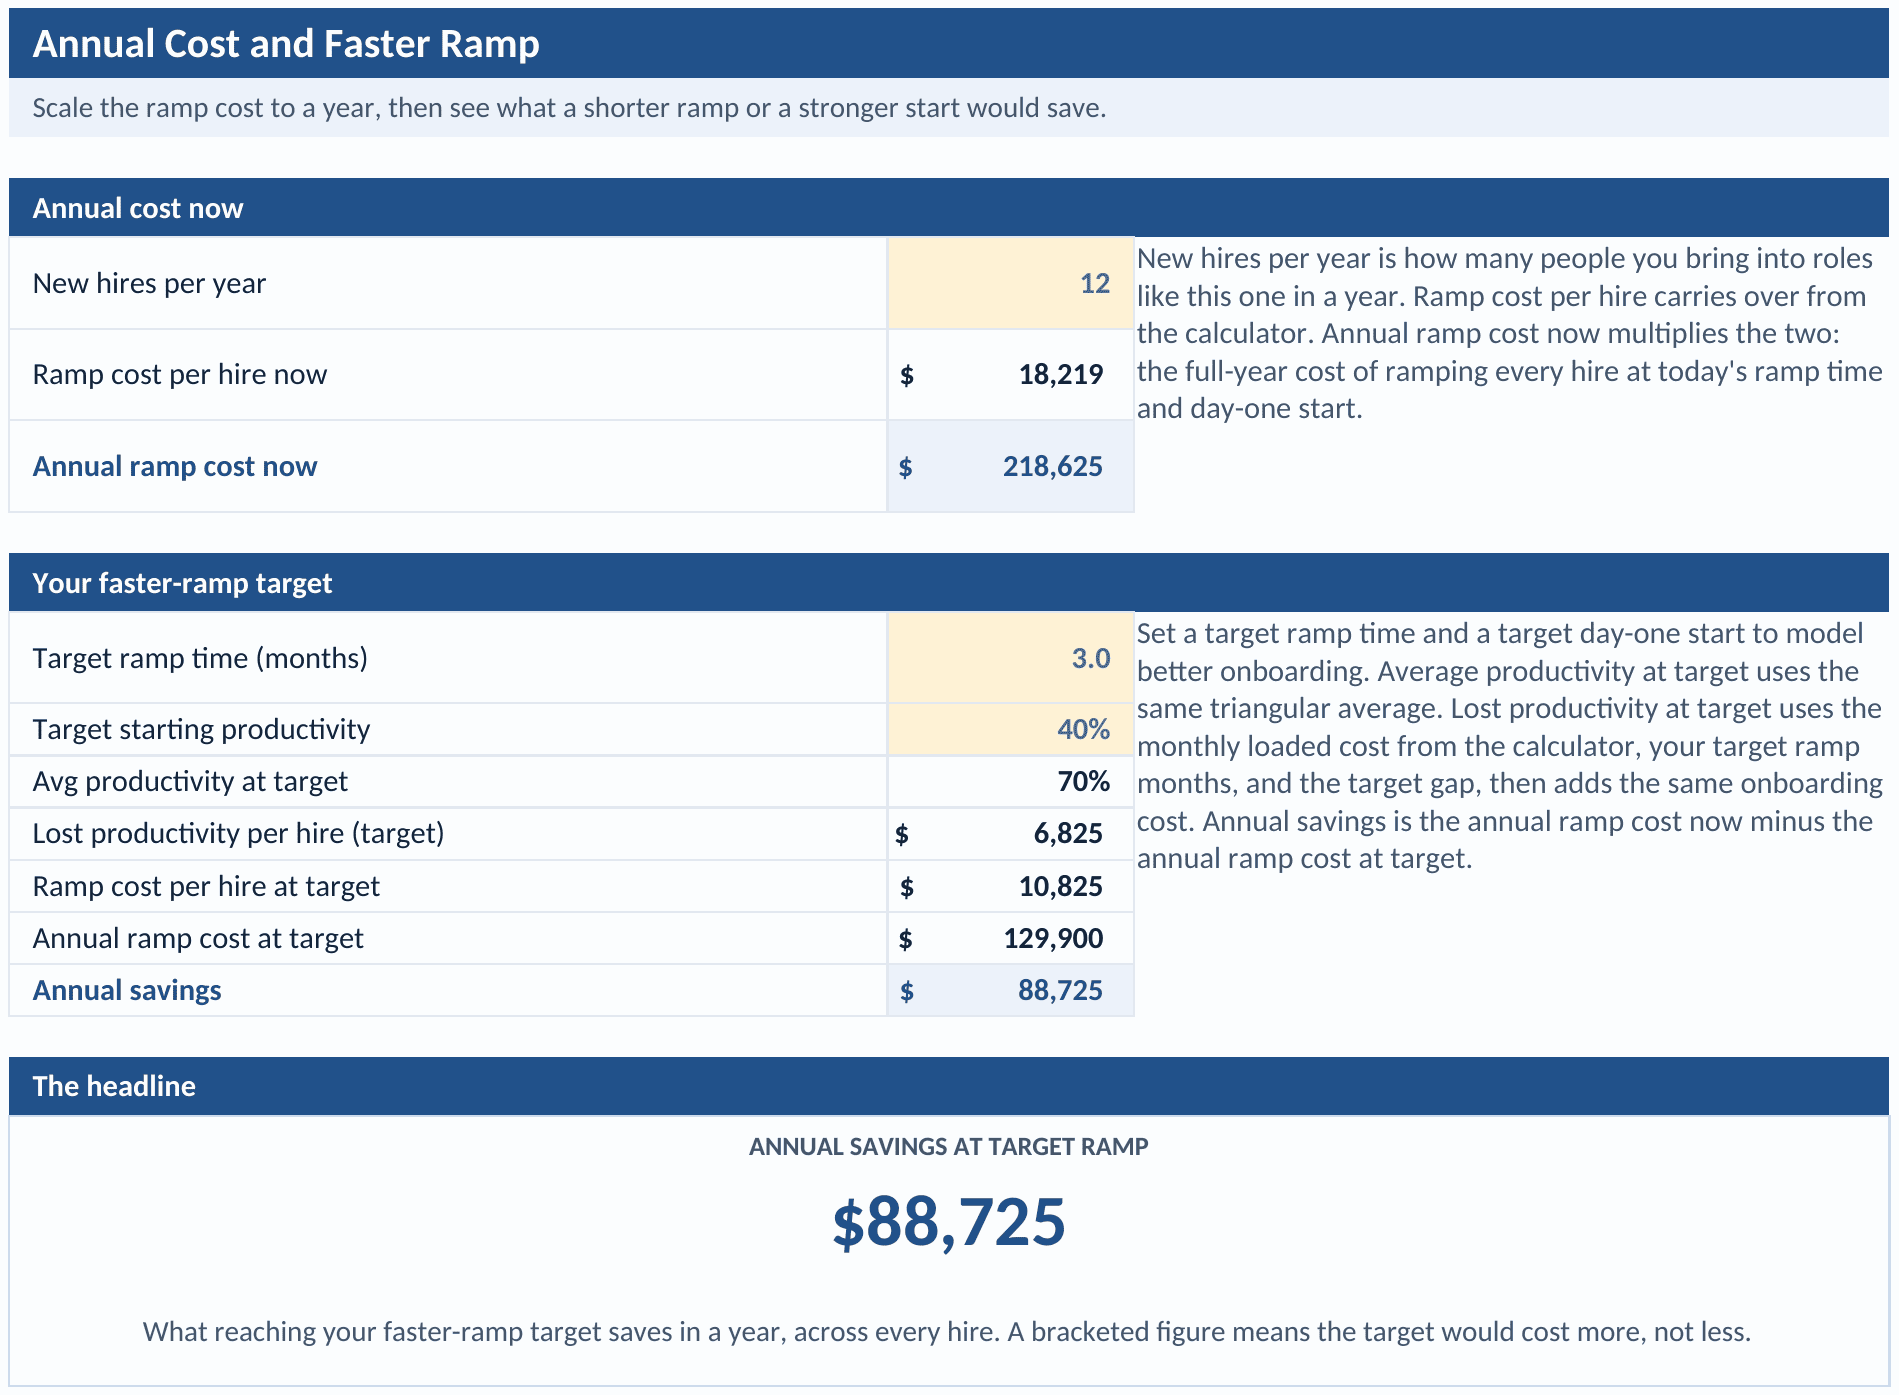Click the Avg productivity at target 70% cell
Screen dimensions: 1899x1395
pos(1010,781)
